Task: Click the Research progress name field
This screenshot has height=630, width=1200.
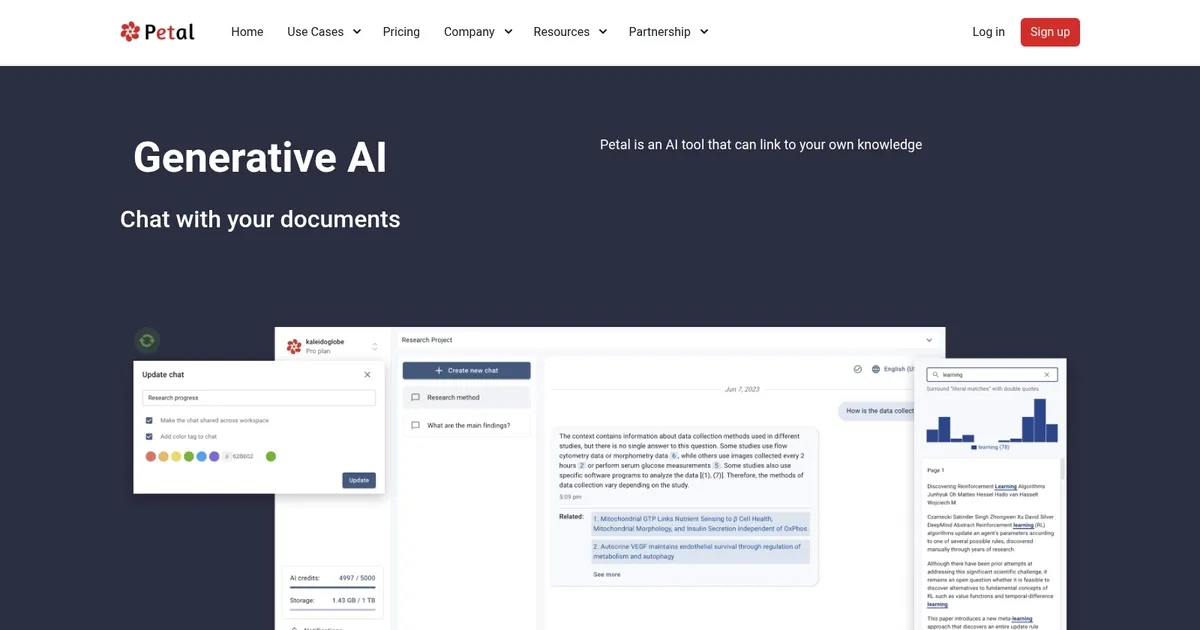Action: pos(259,398)
